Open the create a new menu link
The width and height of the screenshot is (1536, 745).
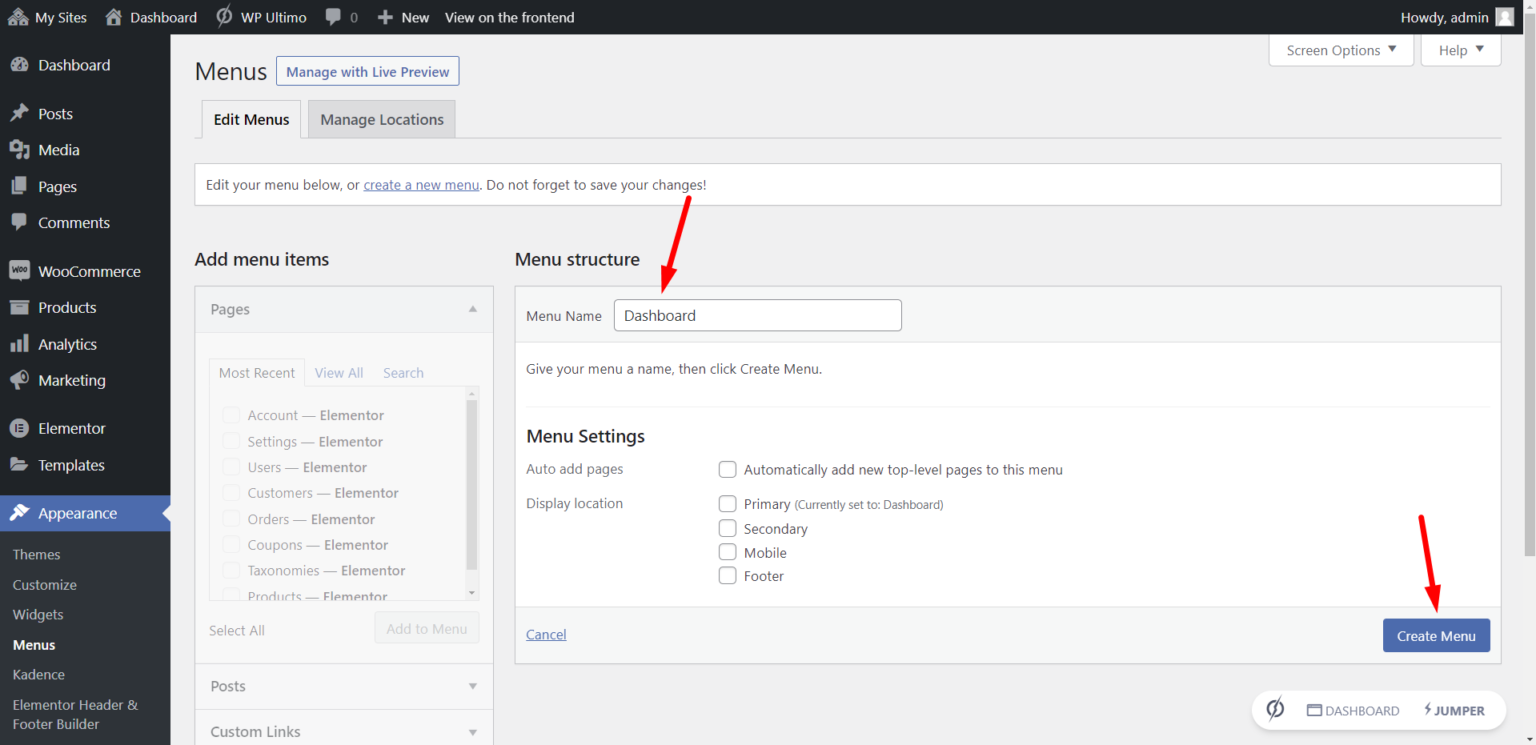click(x=420, y=184)
